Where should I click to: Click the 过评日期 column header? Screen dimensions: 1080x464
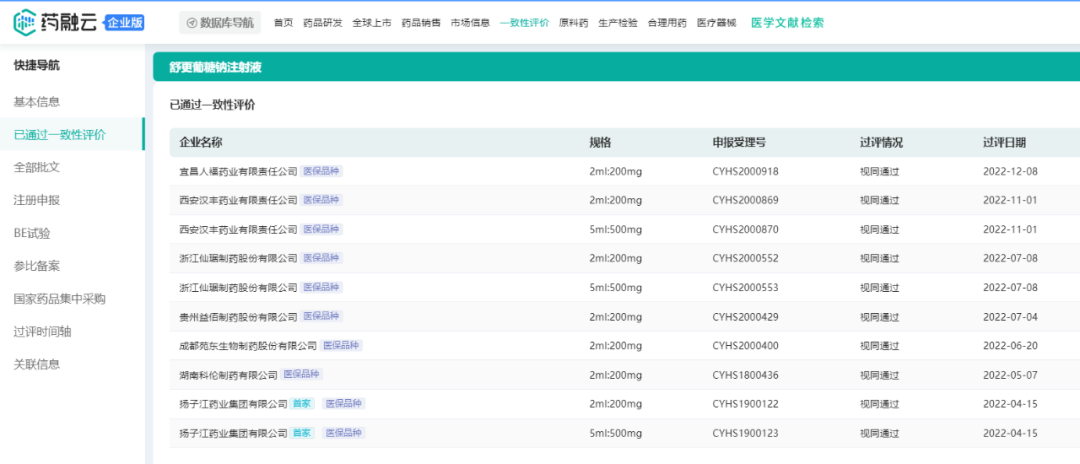coord(1004,142)
